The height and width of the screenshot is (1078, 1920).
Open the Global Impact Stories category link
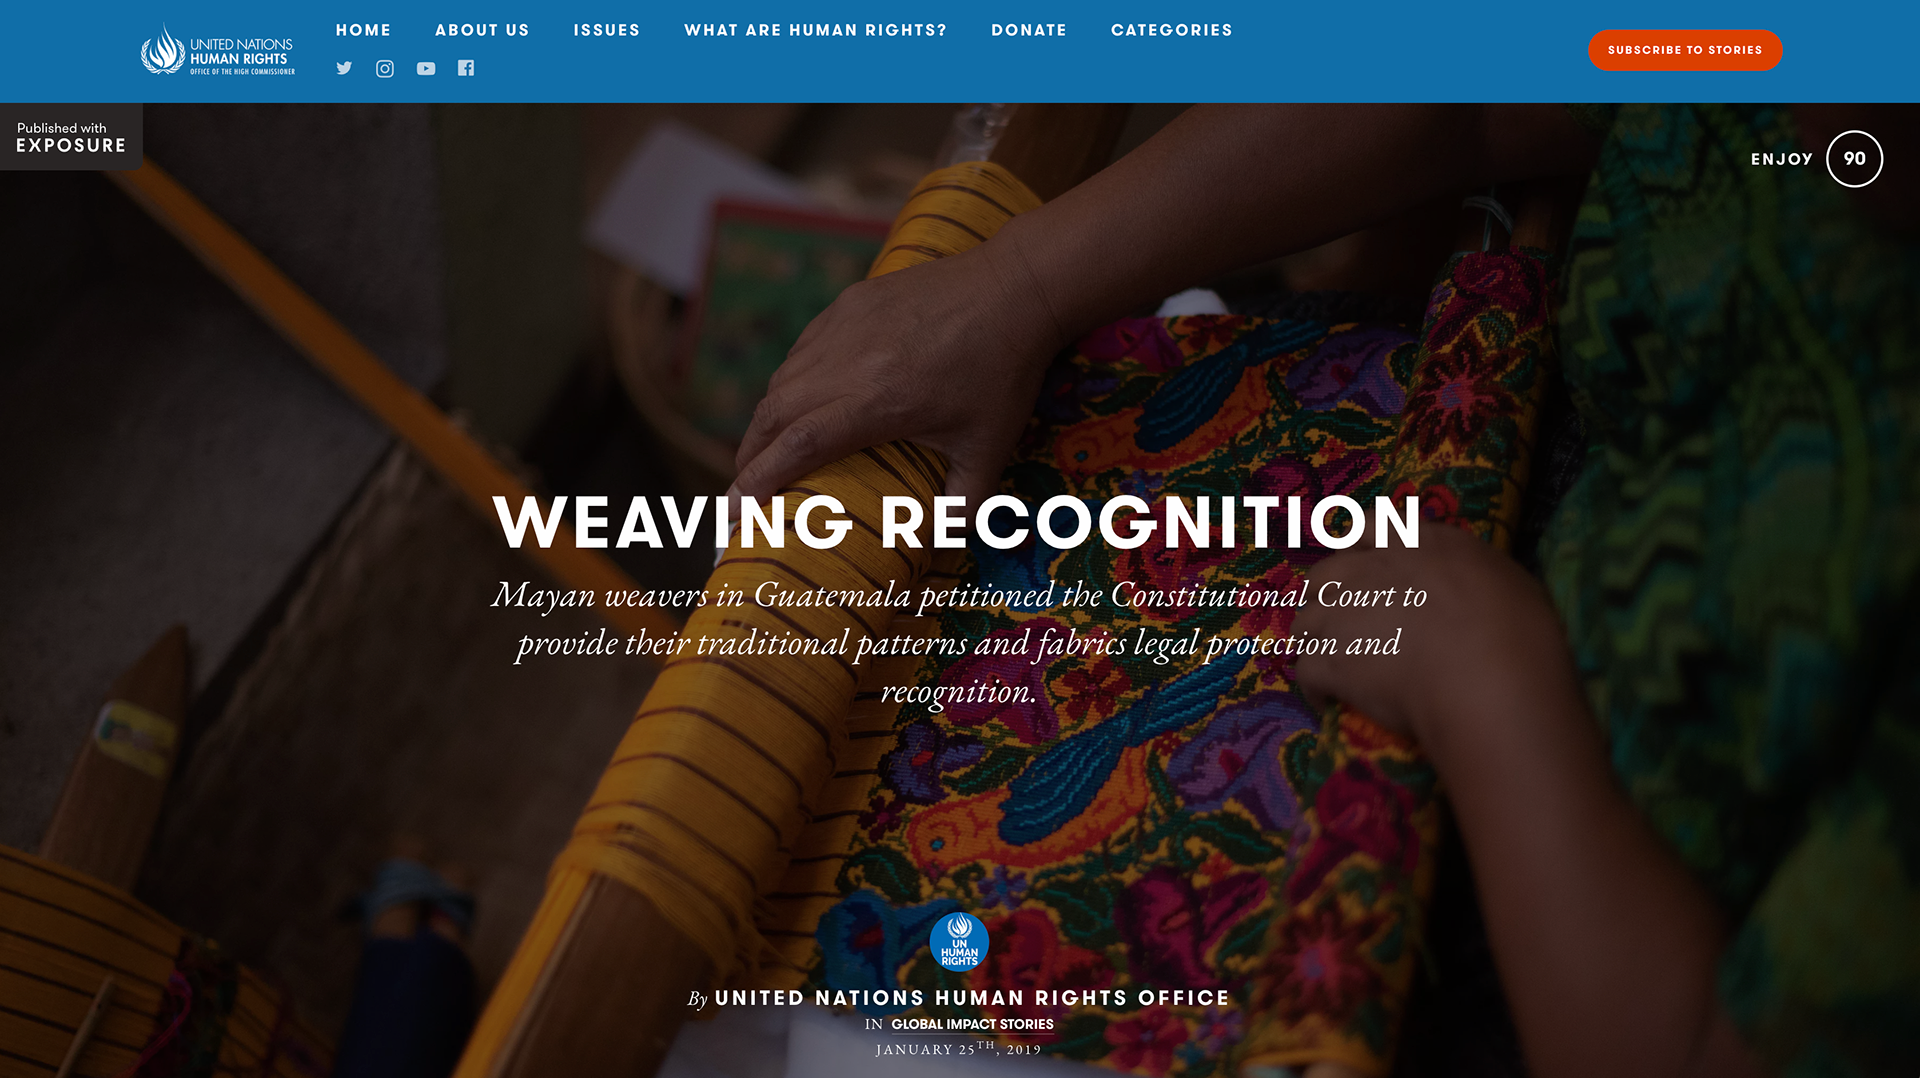(x=972, y=1024)
